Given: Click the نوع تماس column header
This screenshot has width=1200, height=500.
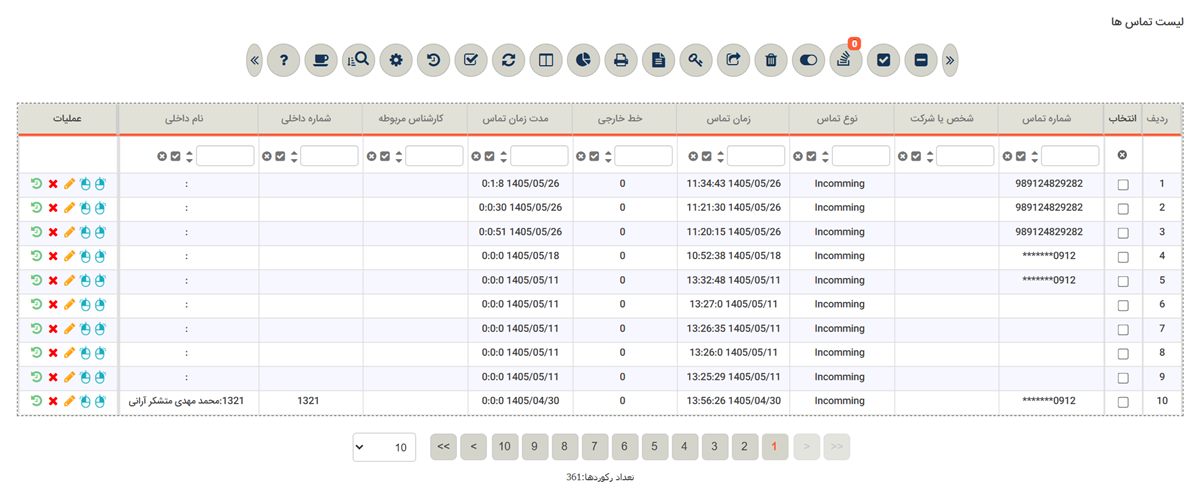Looking at the screenshot, I should point(840,118).
